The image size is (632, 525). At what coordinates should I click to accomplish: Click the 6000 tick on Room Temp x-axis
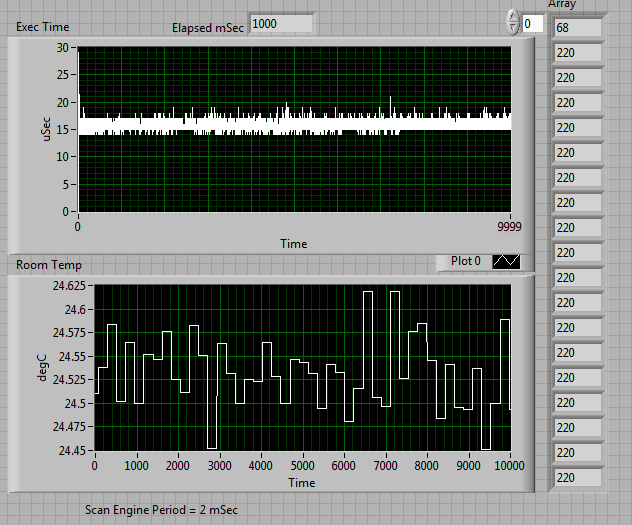343,466
